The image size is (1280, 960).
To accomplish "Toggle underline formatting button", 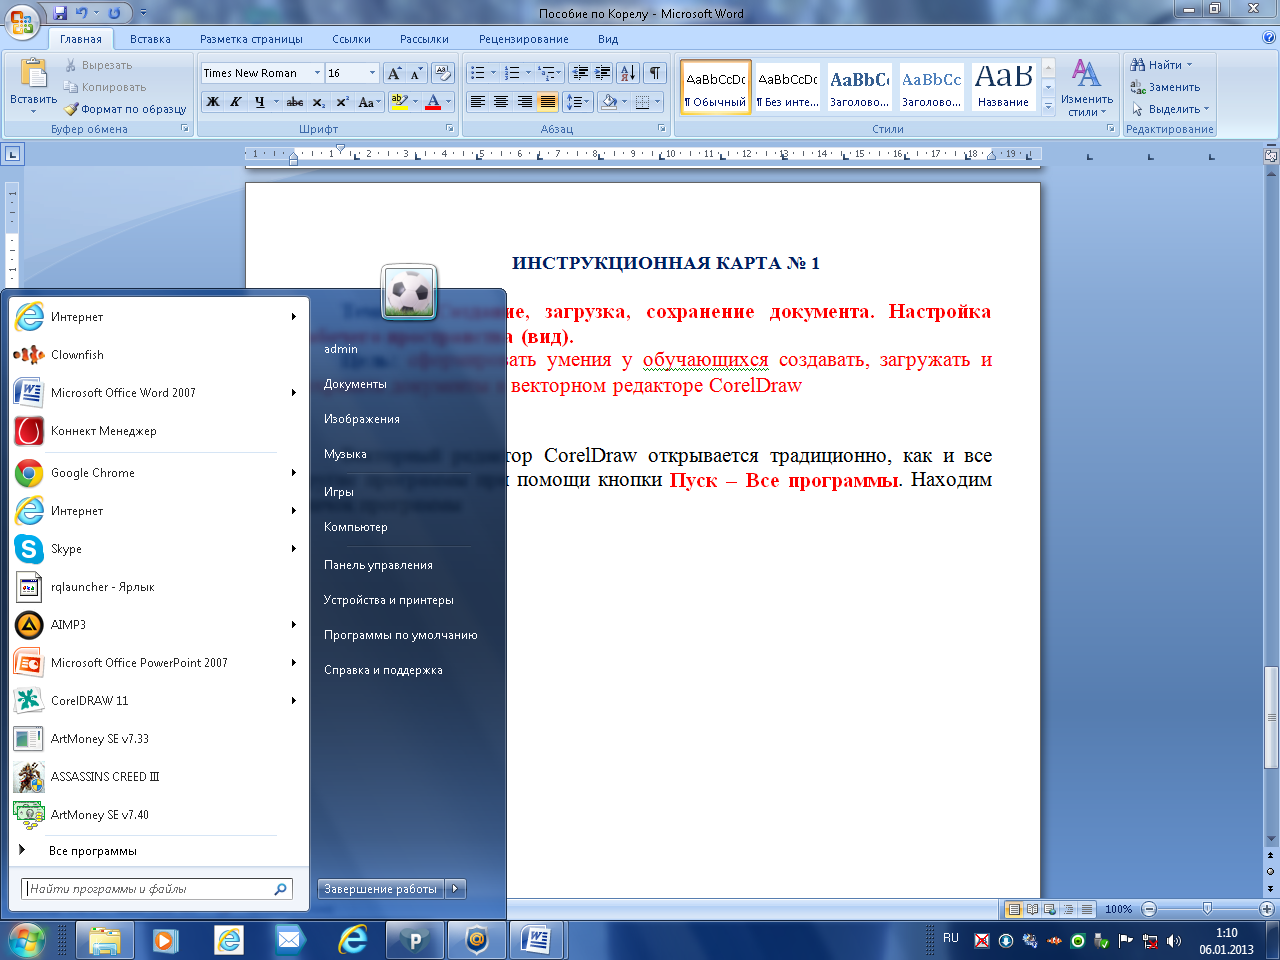I will coord(260,102).
